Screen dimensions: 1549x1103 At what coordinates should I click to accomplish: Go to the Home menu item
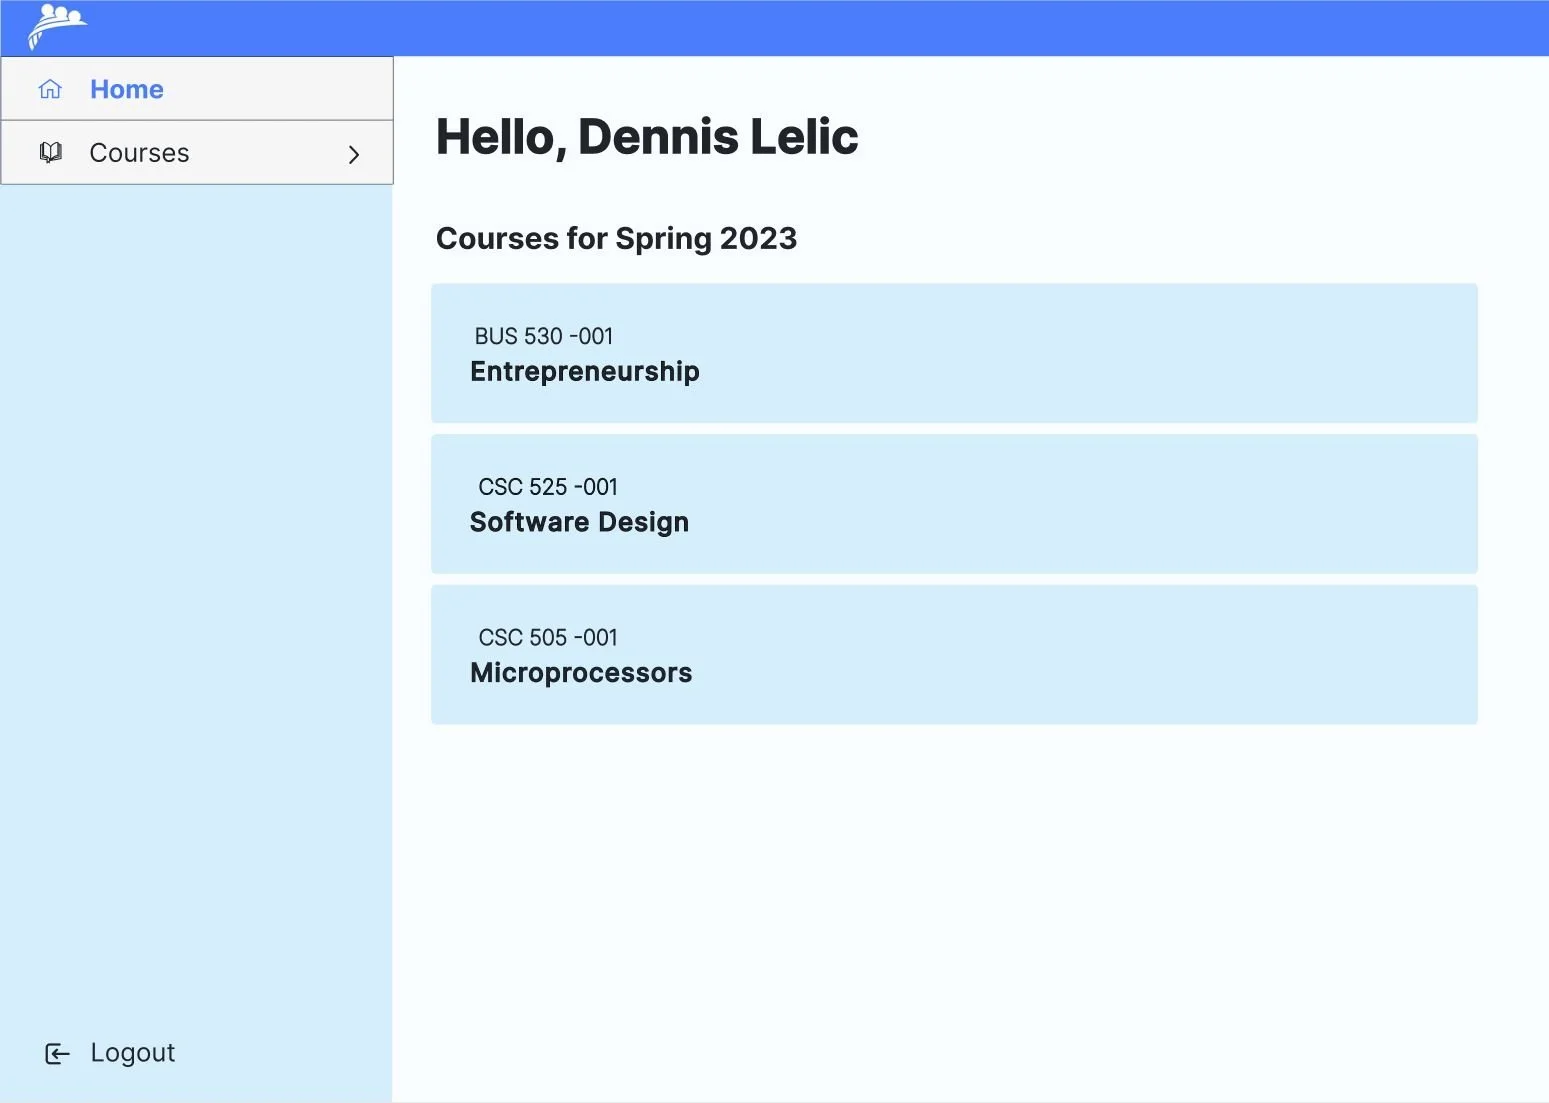[x=126, y=89]
